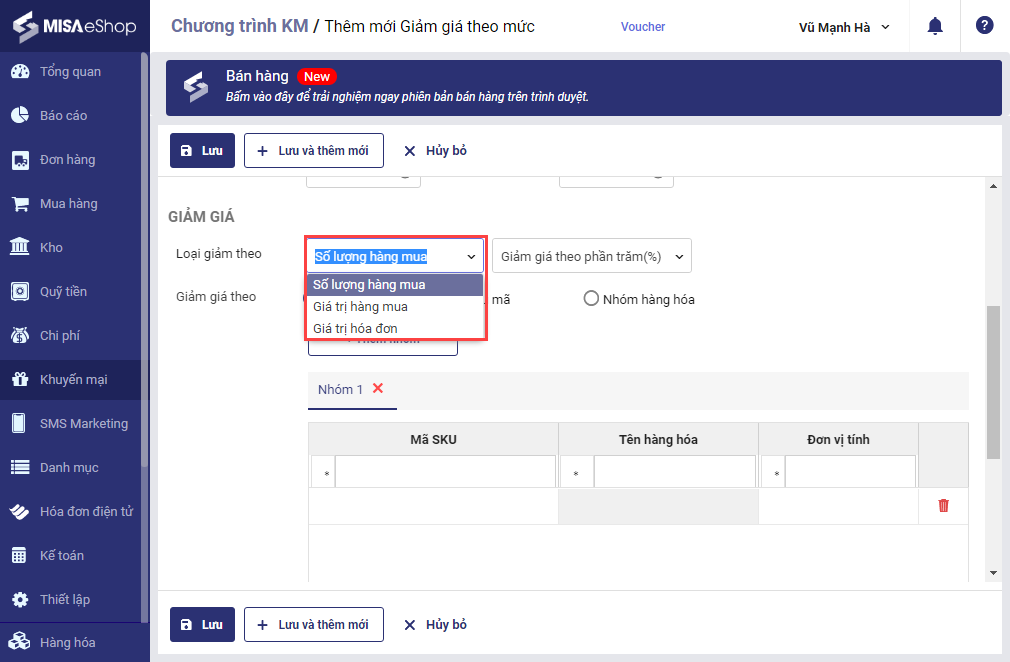The image size is (1010, 662).
Task: Go to Báo cáo reports section
Action: [63, 116]
